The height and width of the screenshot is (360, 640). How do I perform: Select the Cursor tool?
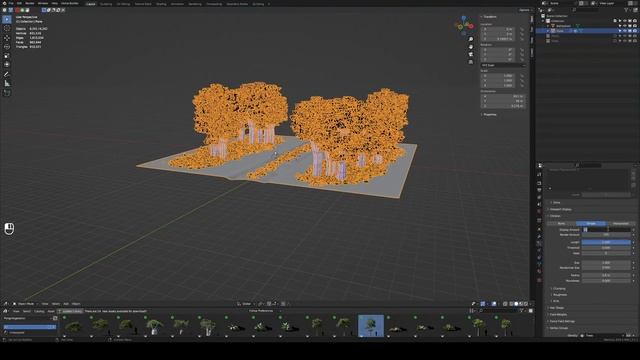click(7, 29)
